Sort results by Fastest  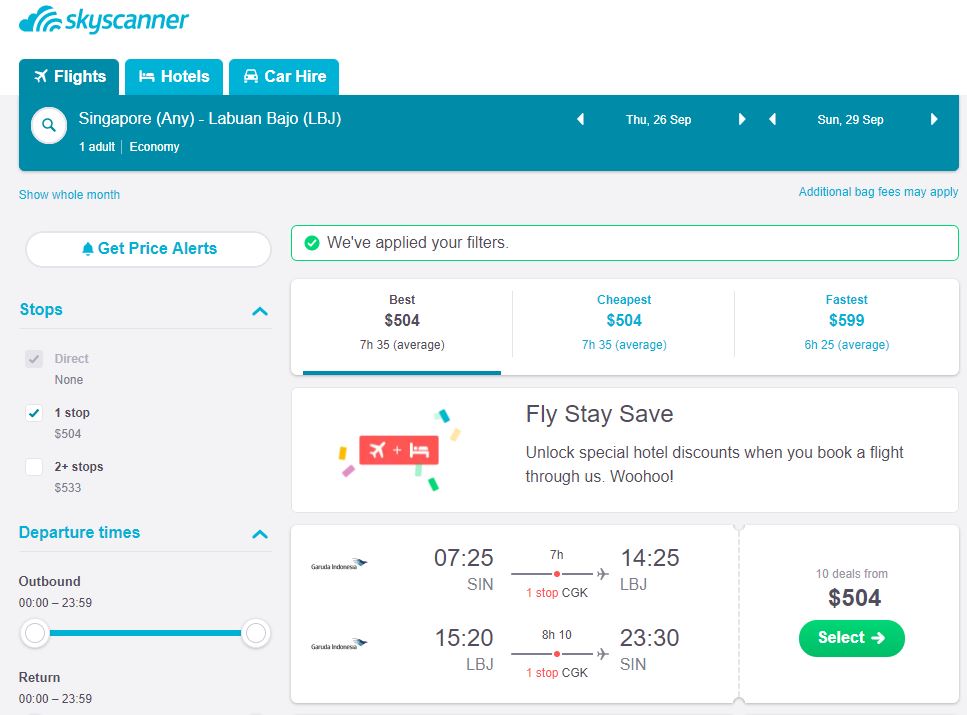click(x=847, y=321)
